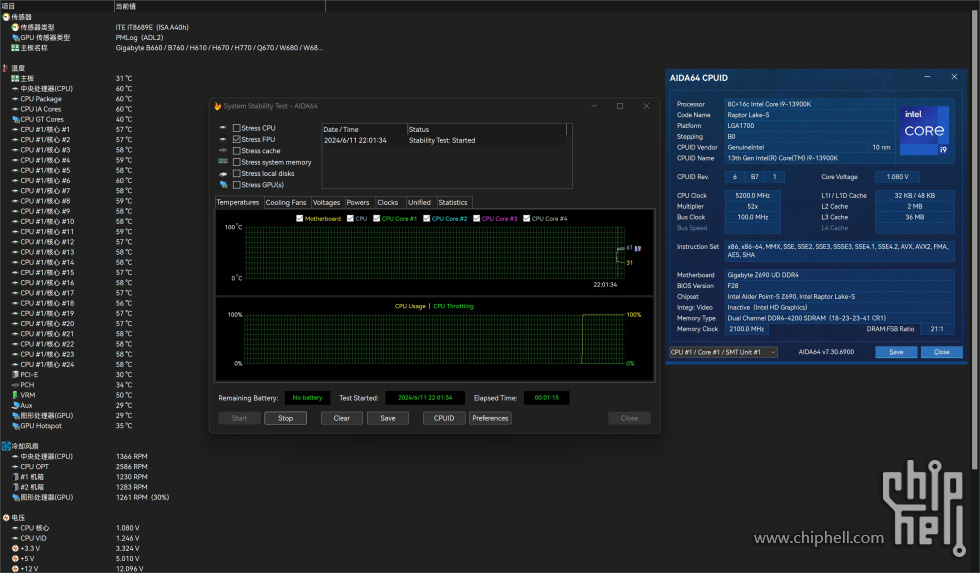Screen dimensions: 980x573
Task: Enable the Stress CPU checkbox
Action: [236, 128]
